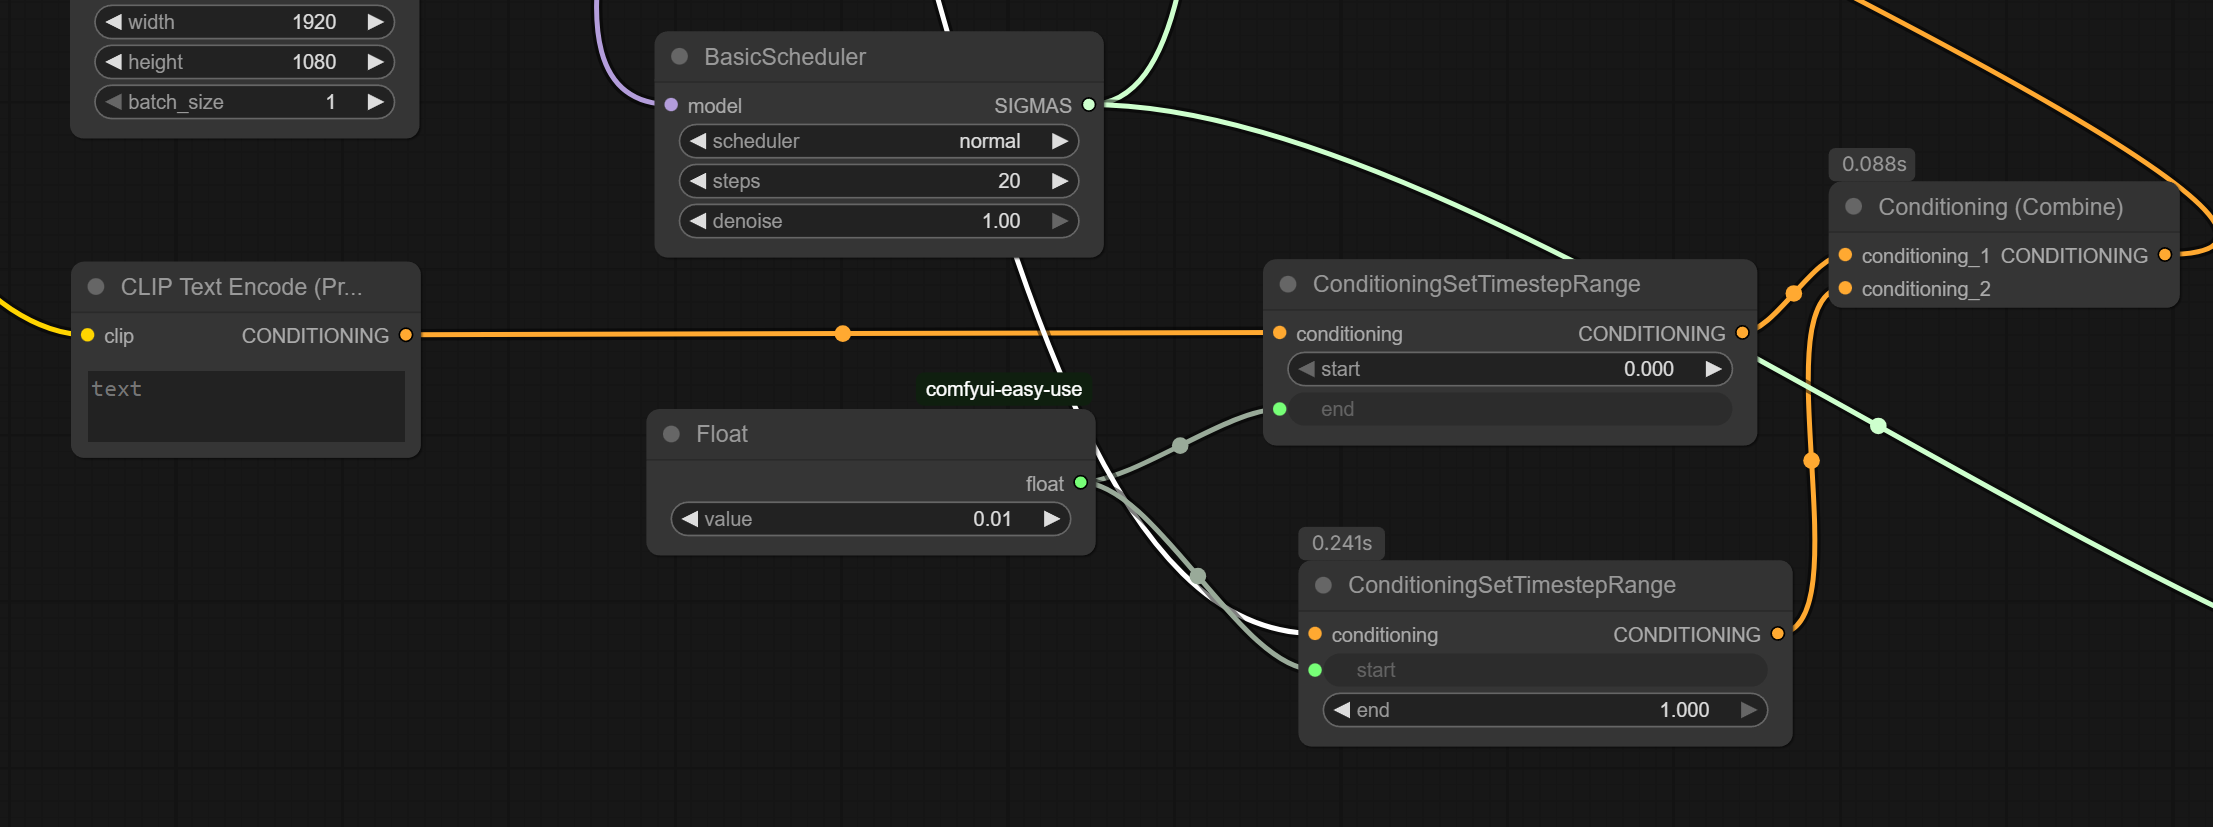Collapse the ConditioningSetTimestepRange node with start 0.000
2213x827 pixels.
(x=1289, y=284)
